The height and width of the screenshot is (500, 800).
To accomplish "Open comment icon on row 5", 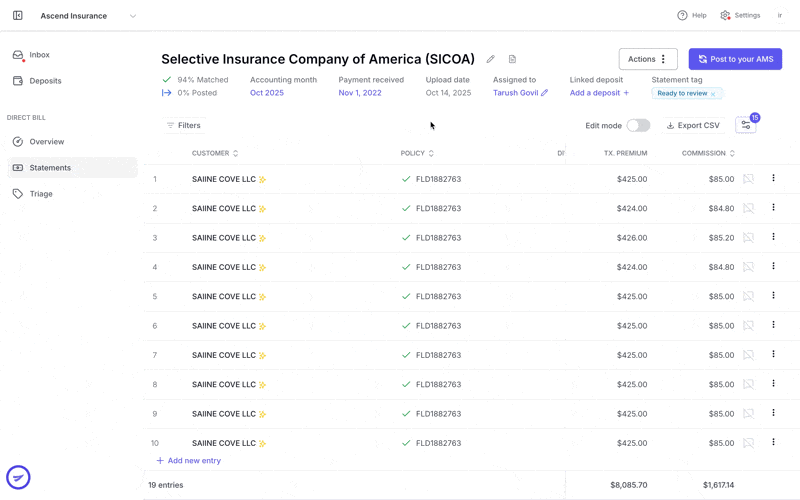I will (x=748, y=296).
